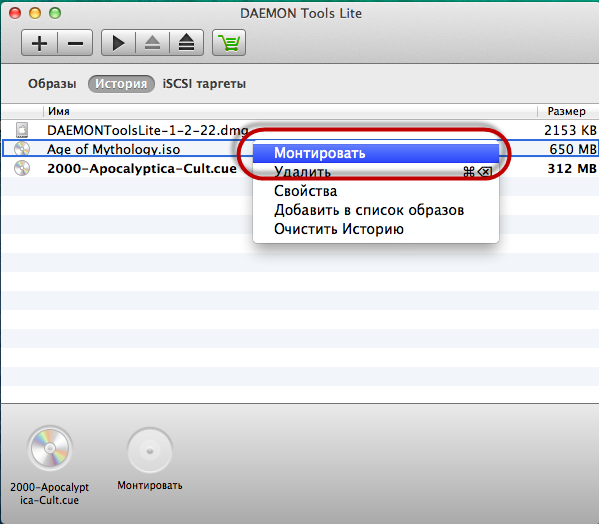599x524 pixels.
Task: Select 2000-Apocalyptica-Cult.cue row
Action: [300, 168]
